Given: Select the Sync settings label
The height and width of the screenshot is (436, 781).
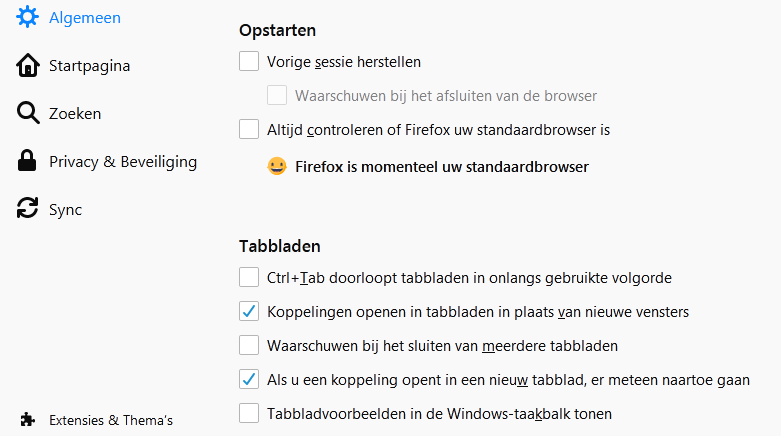Looking at the screenshot, I should pyautogui.click(x=66, y=210).
